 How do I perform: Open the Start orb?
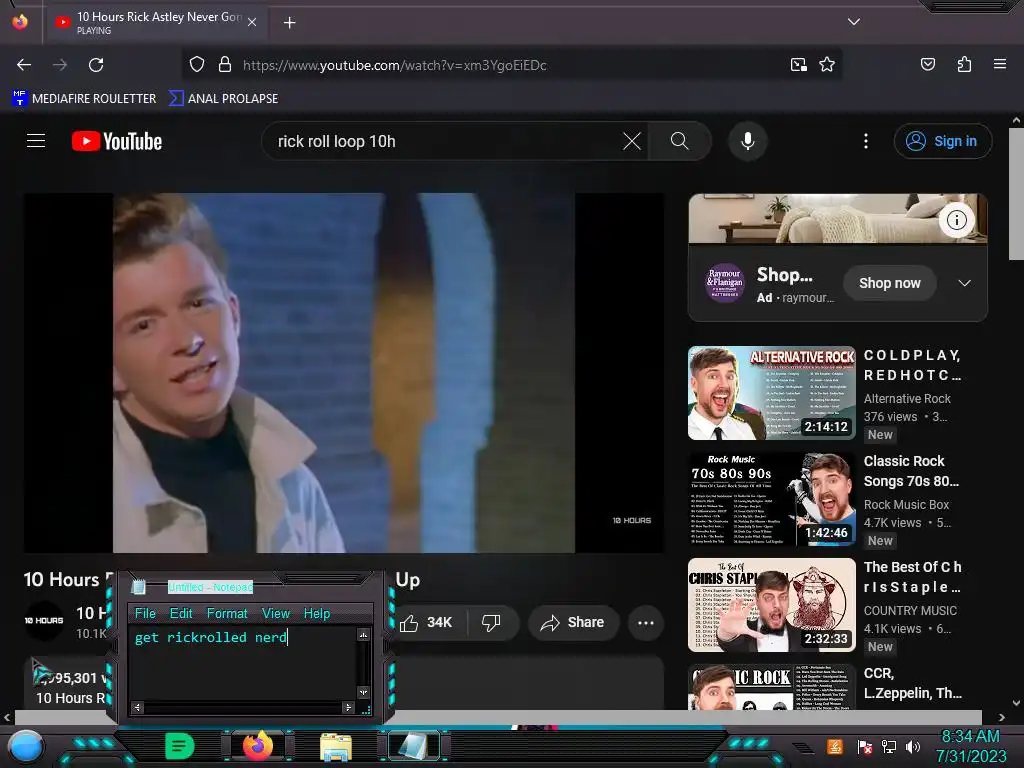(x=26, y=746)
